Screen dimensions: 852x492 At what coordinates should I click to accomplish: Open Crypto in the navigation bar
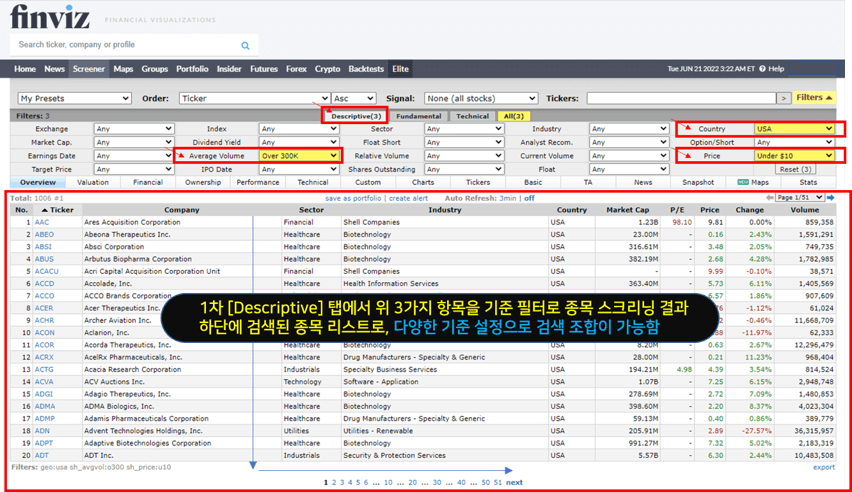click(x=328, y=69)
